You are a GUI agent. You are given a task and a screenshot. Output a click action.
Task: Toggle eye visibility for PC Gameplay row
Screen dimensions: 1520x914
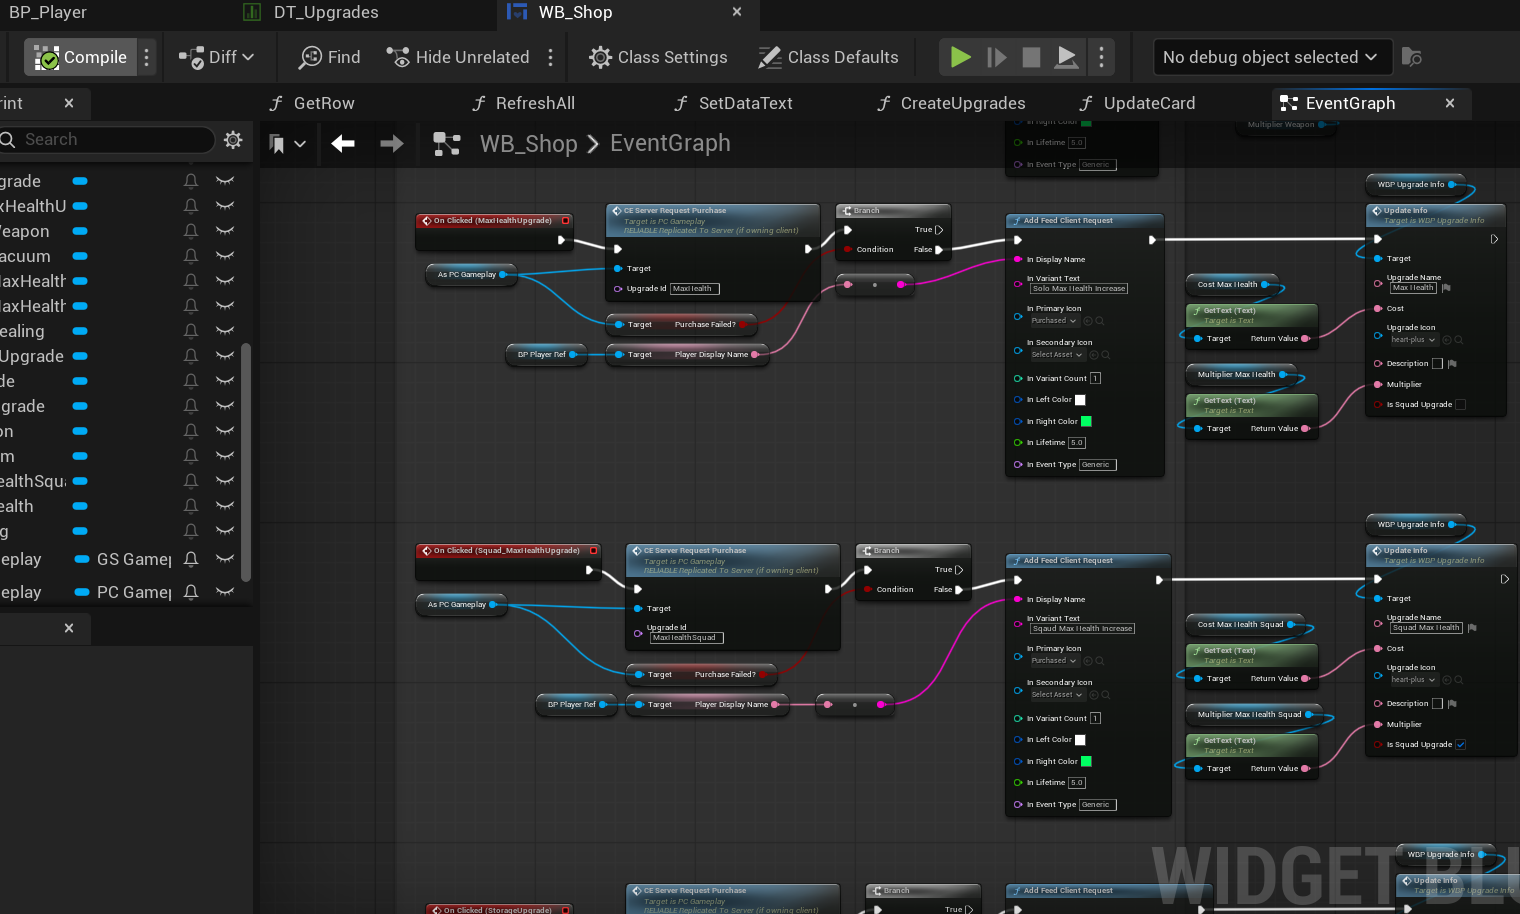(x=225, y=592)
